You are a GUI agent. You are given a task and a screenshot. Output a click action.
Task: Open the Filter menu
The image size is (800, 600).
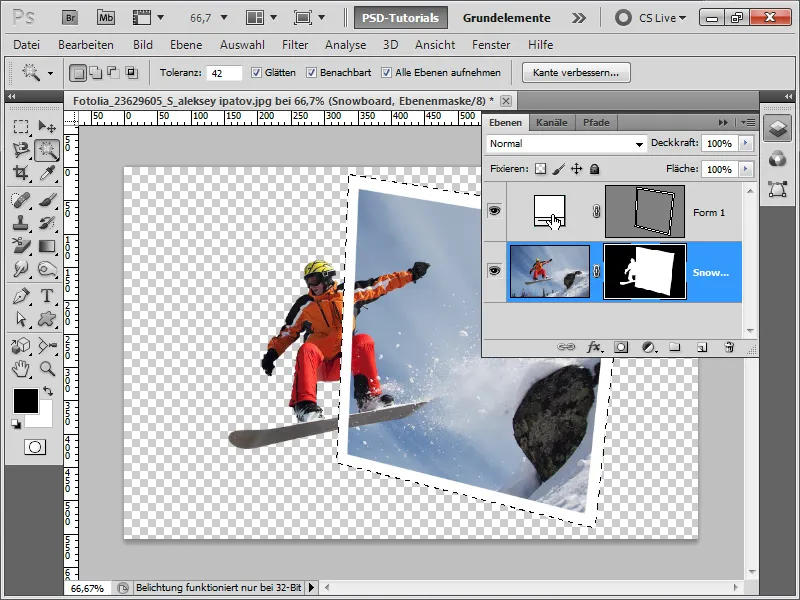pyautogui.click(x=295, y=45)
